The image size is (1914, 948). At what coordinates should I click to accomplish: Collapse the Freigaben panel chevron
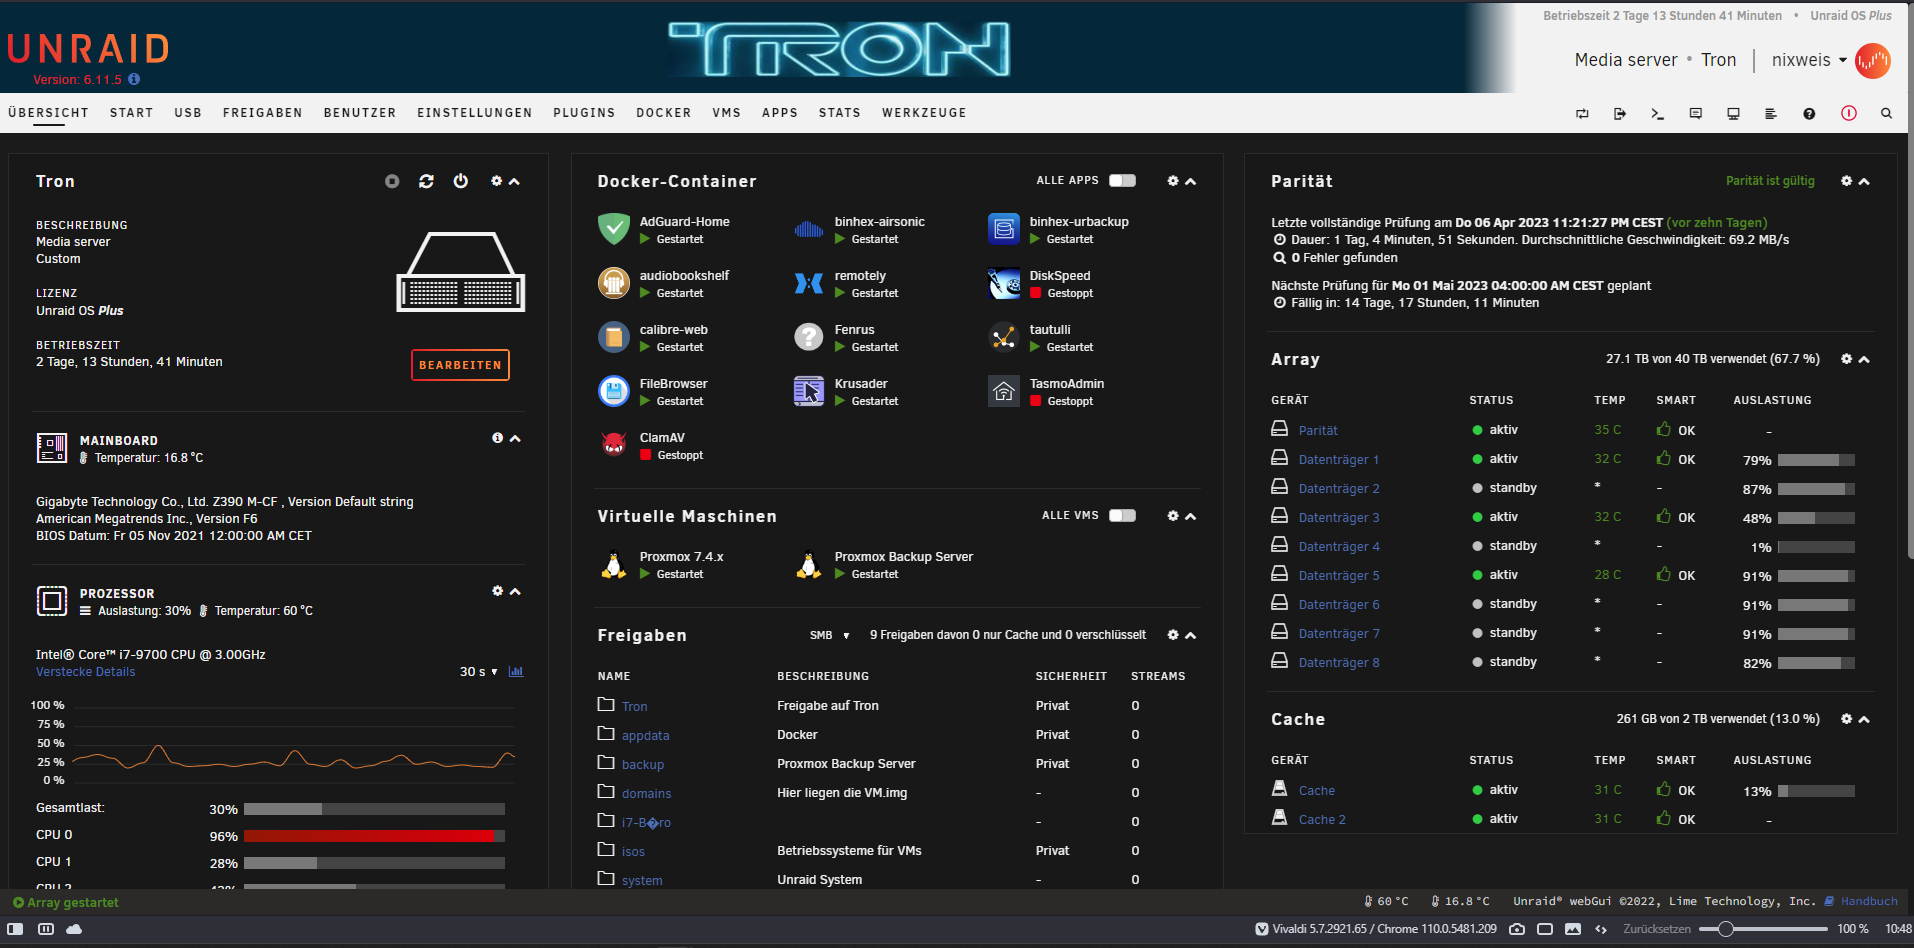pyautogui.click(x=1190, y=635)
